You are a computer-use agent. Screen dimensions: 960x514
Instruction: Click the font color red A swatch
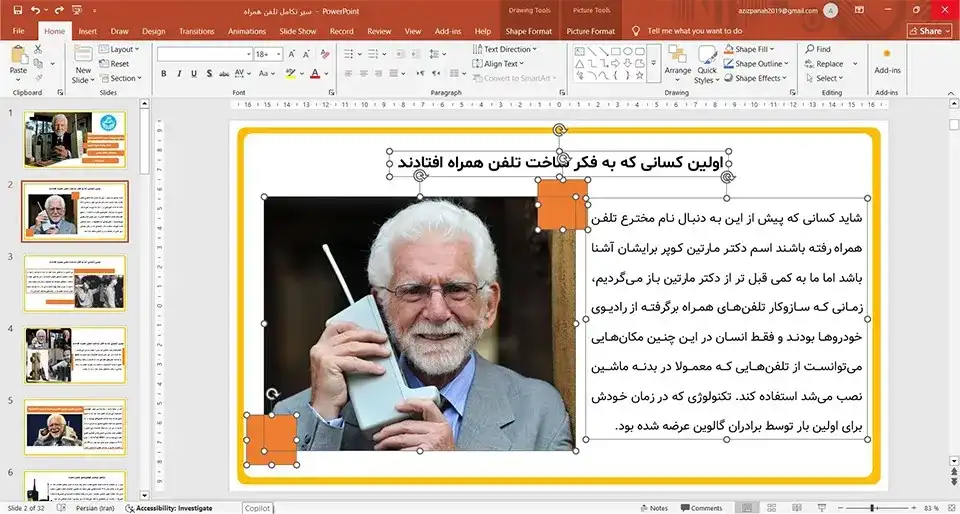315,73
